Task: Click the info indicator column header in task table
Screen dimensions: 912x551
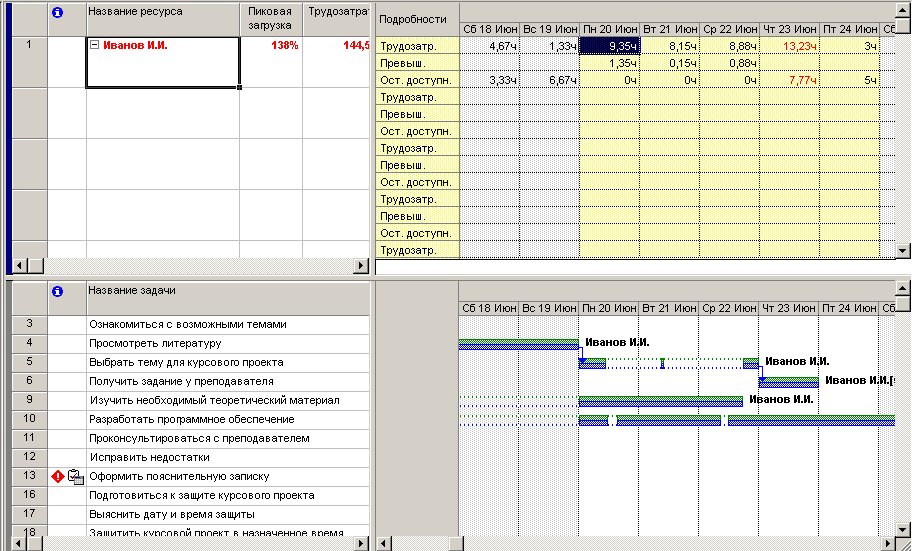Action: (x=57, y=292)
